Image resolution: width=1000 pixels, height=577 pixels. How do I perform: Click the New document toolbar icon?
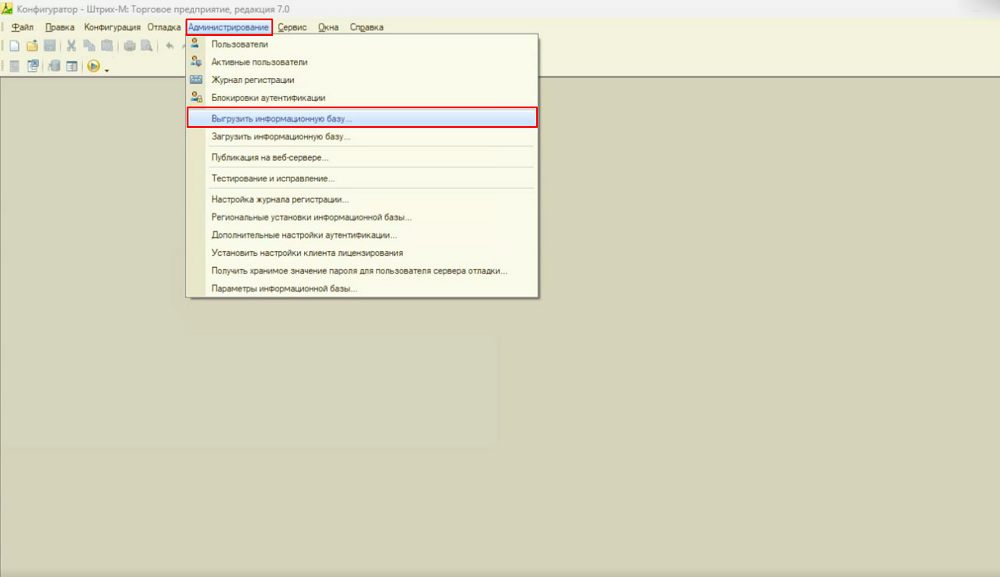[14, 46]
